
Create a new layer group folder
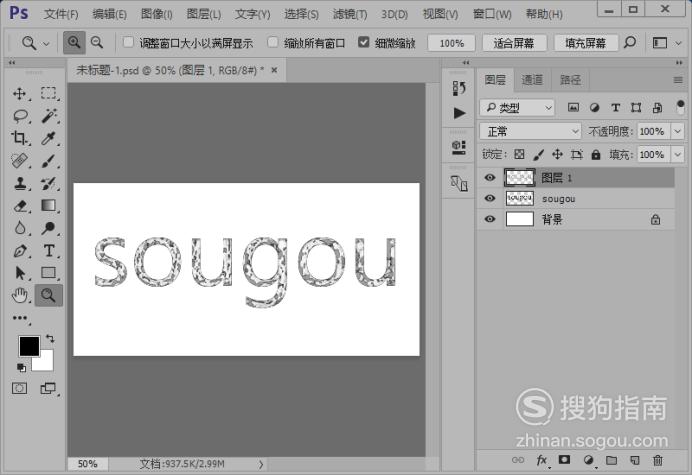tap(611, 460)
